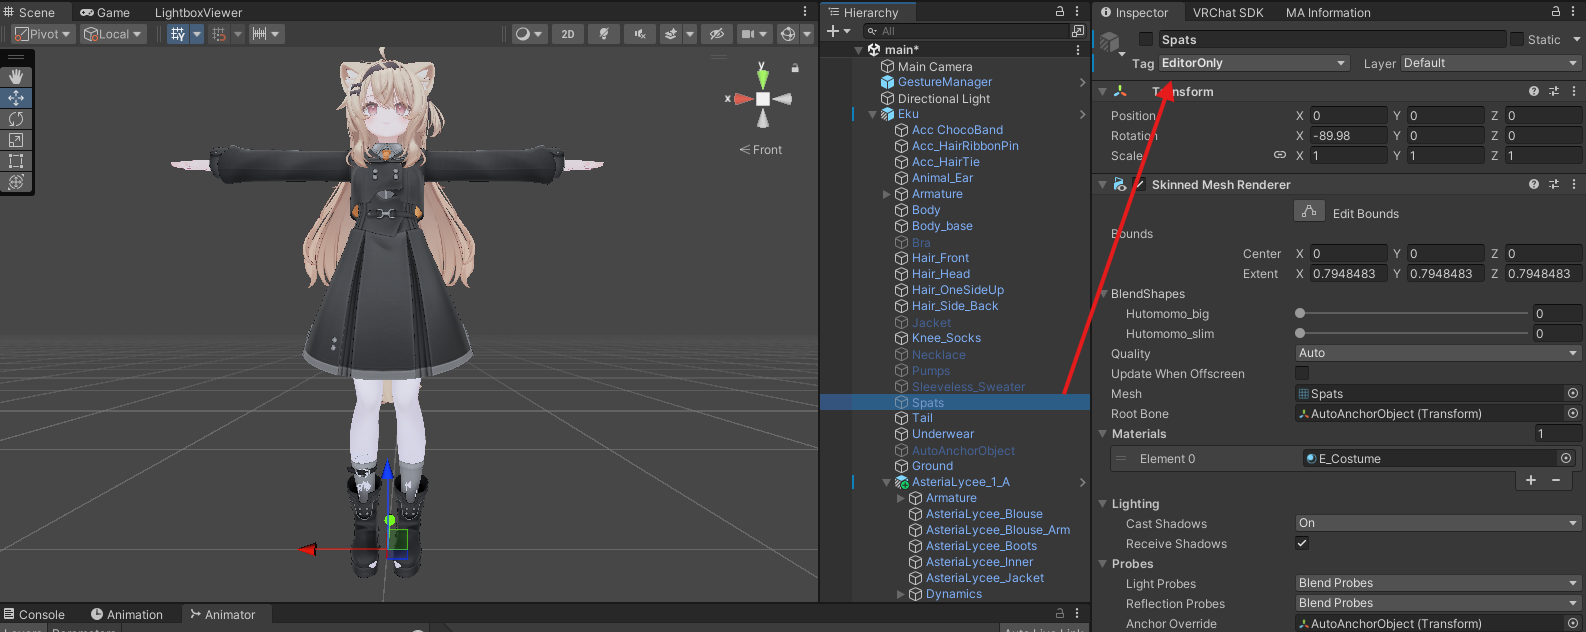Click the Edit Bounds icon button
Image resolution: width=1586 pixels, height=632 pixels.
[x=1308, y=212]
